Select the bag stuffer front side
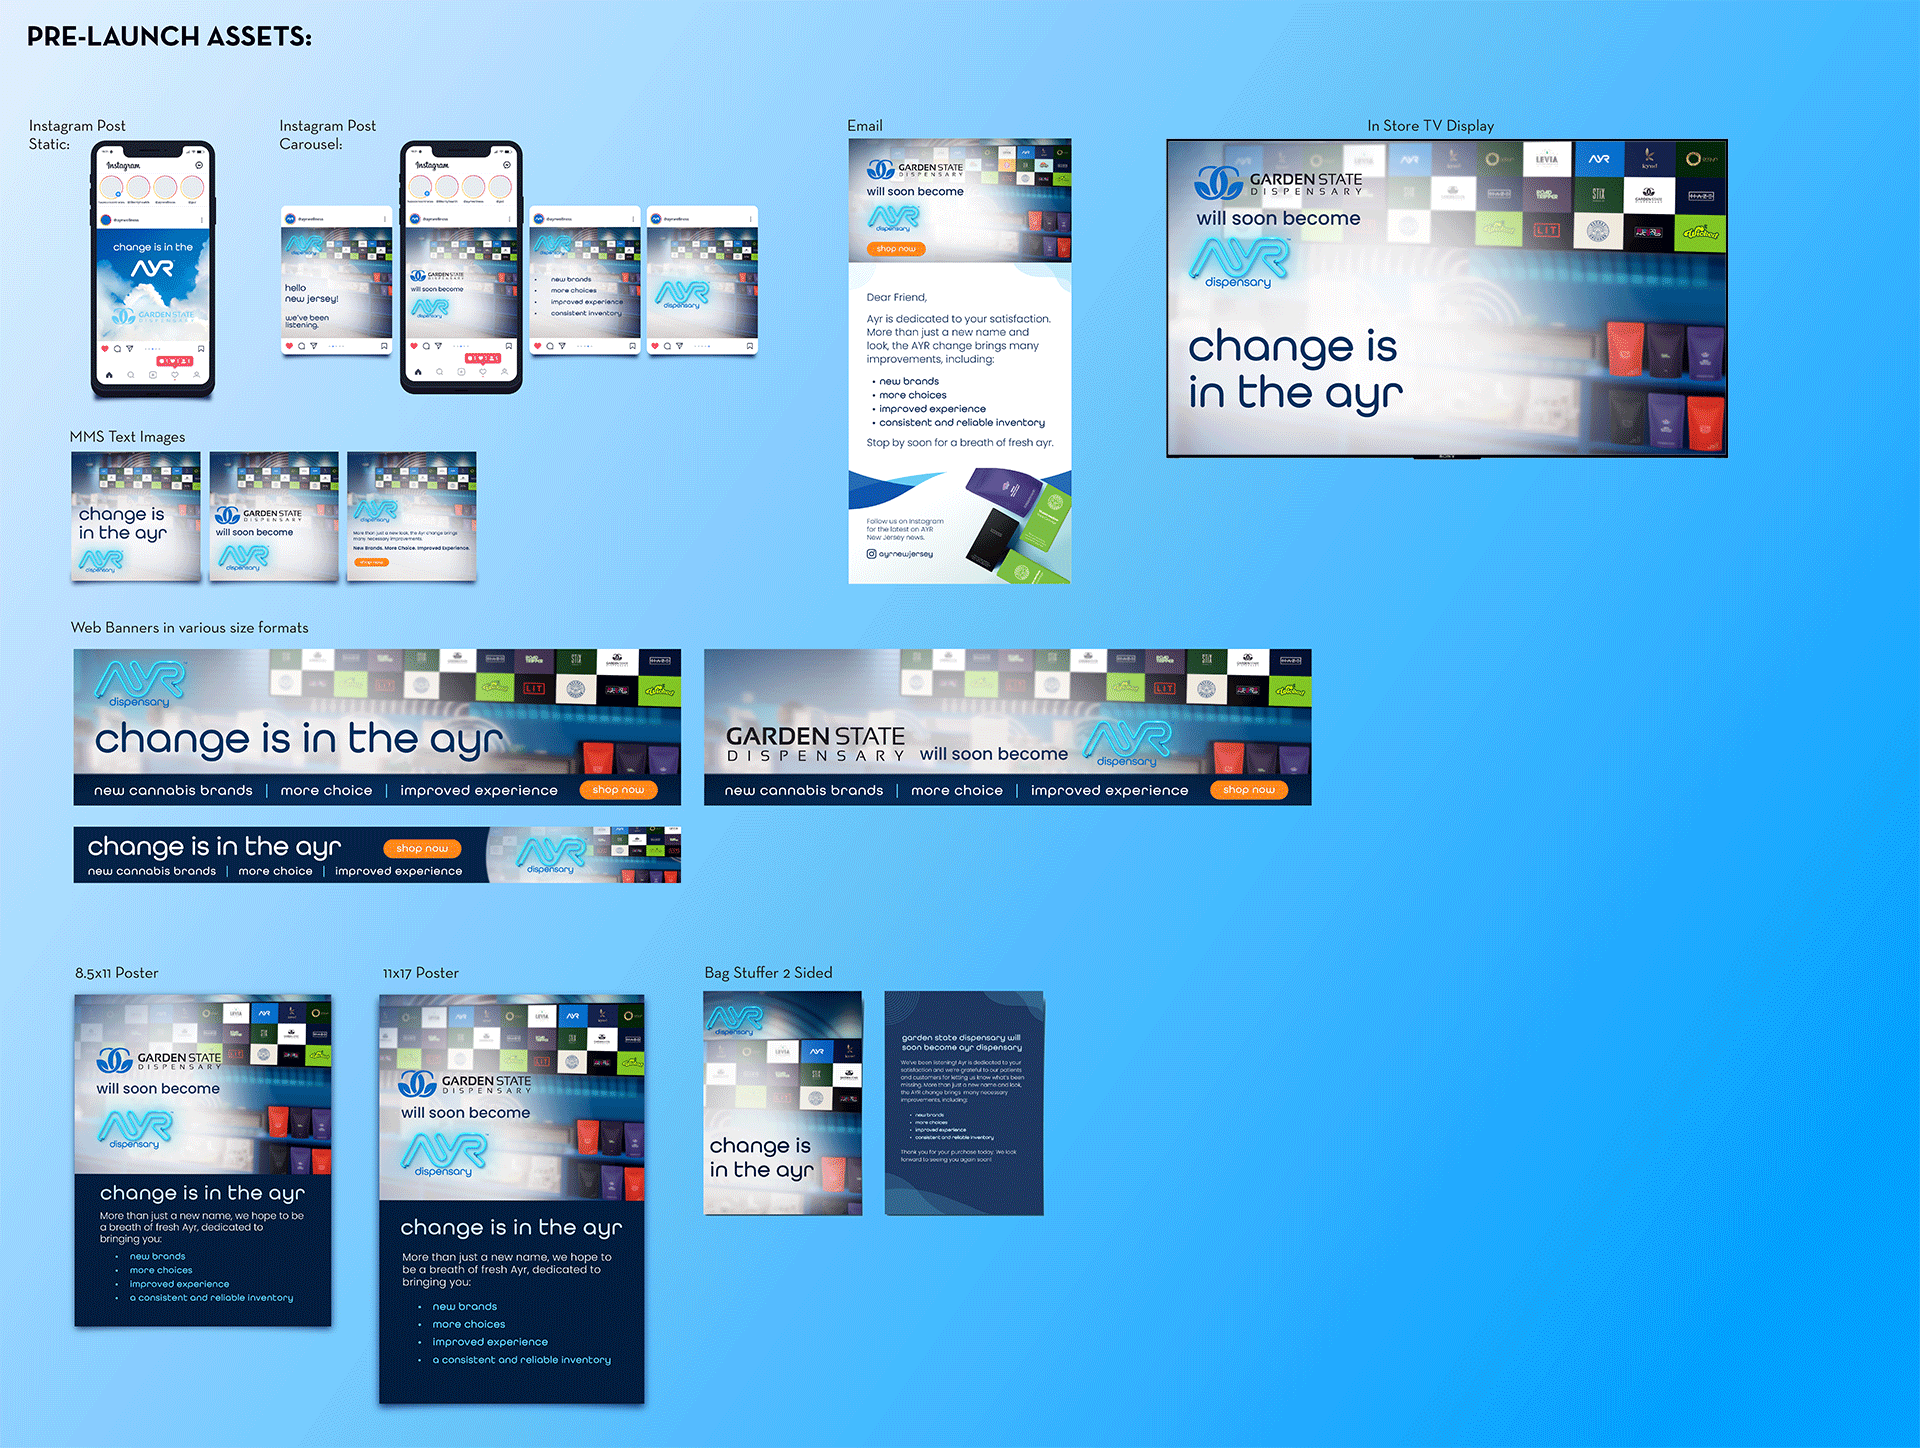Viewport: 1920px width, 1448px height. click(783, 1103)
